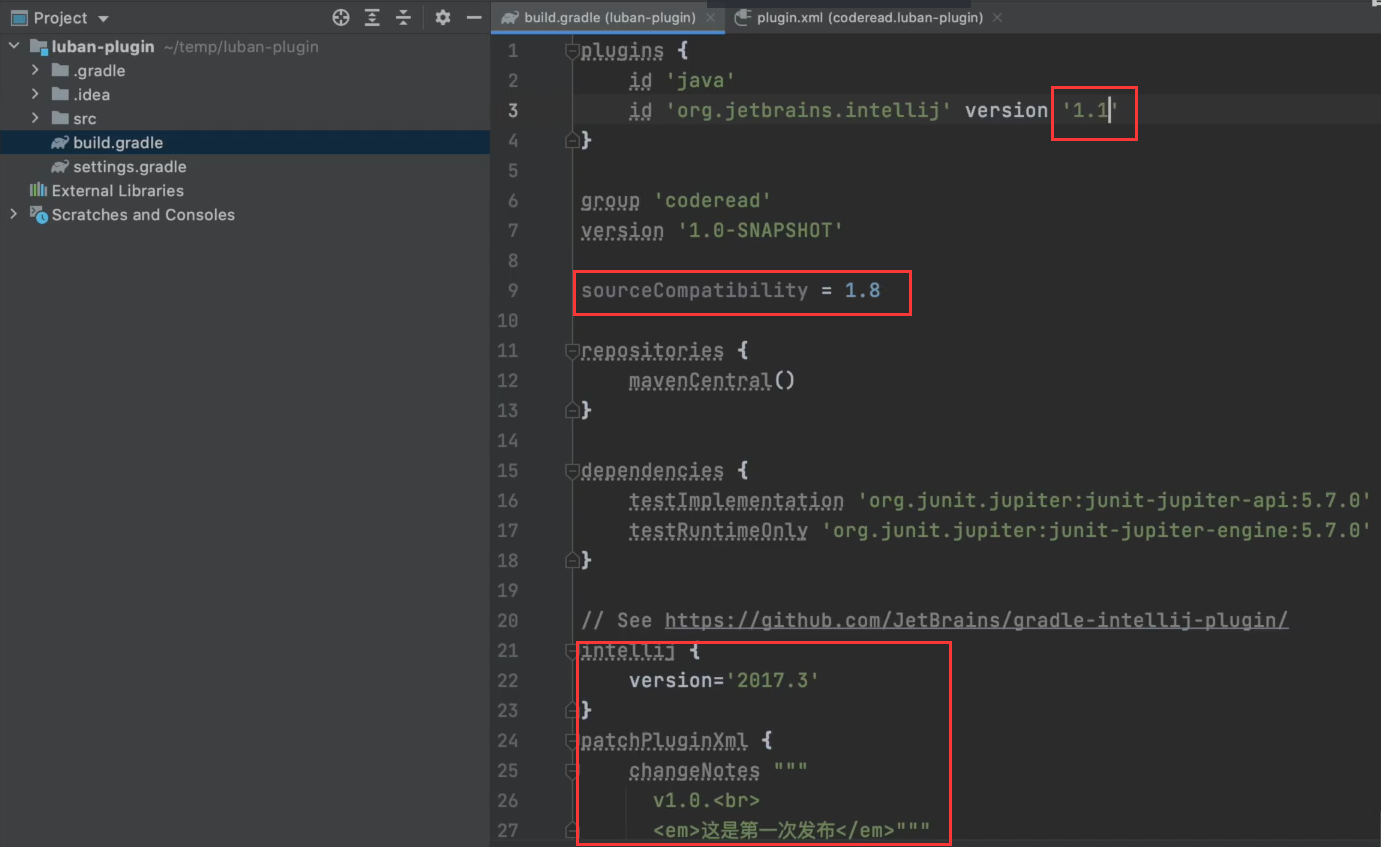
Task: Hide the Project tool window with minus icon
Action: [x=474, y=17]
